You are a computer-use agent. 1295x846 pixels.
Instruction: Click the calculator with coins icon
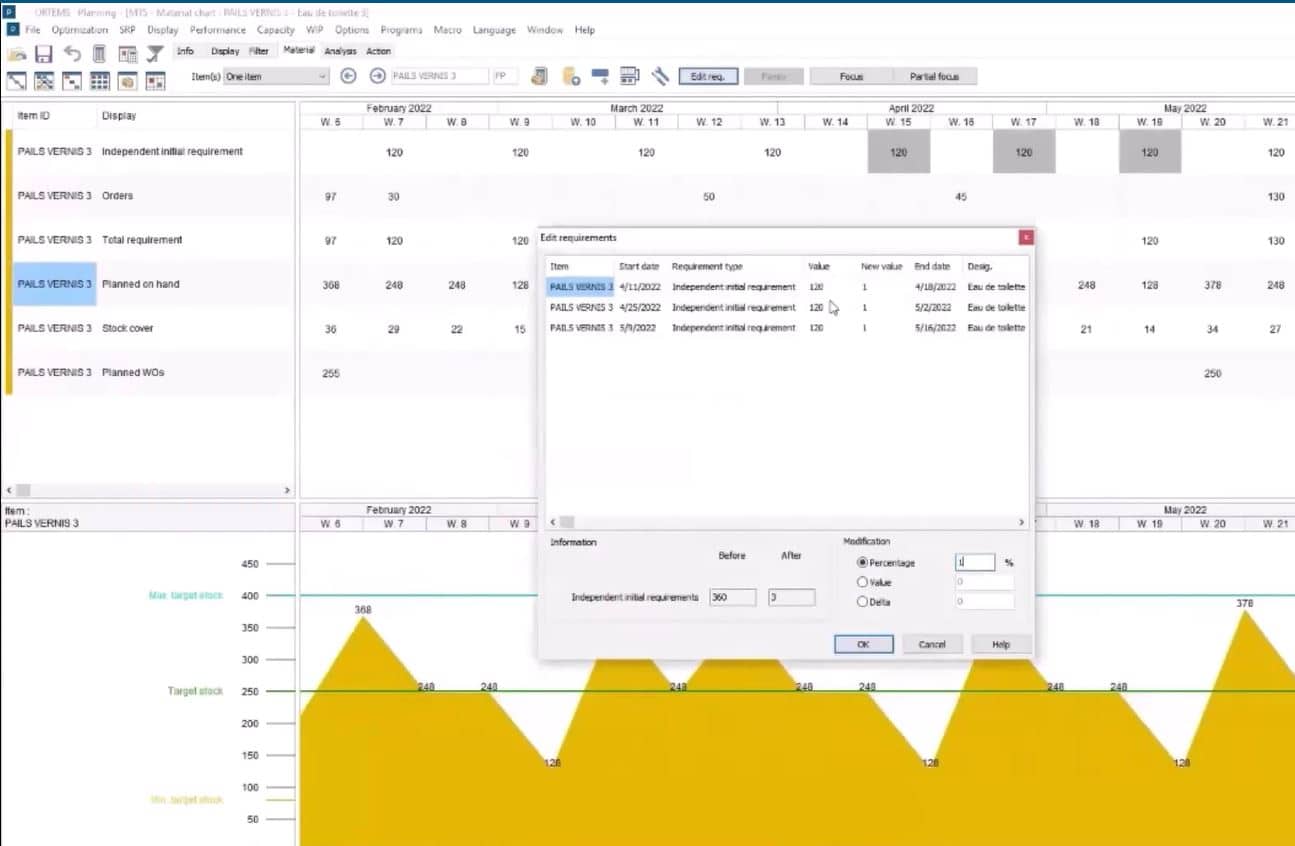tap(540, 76)
